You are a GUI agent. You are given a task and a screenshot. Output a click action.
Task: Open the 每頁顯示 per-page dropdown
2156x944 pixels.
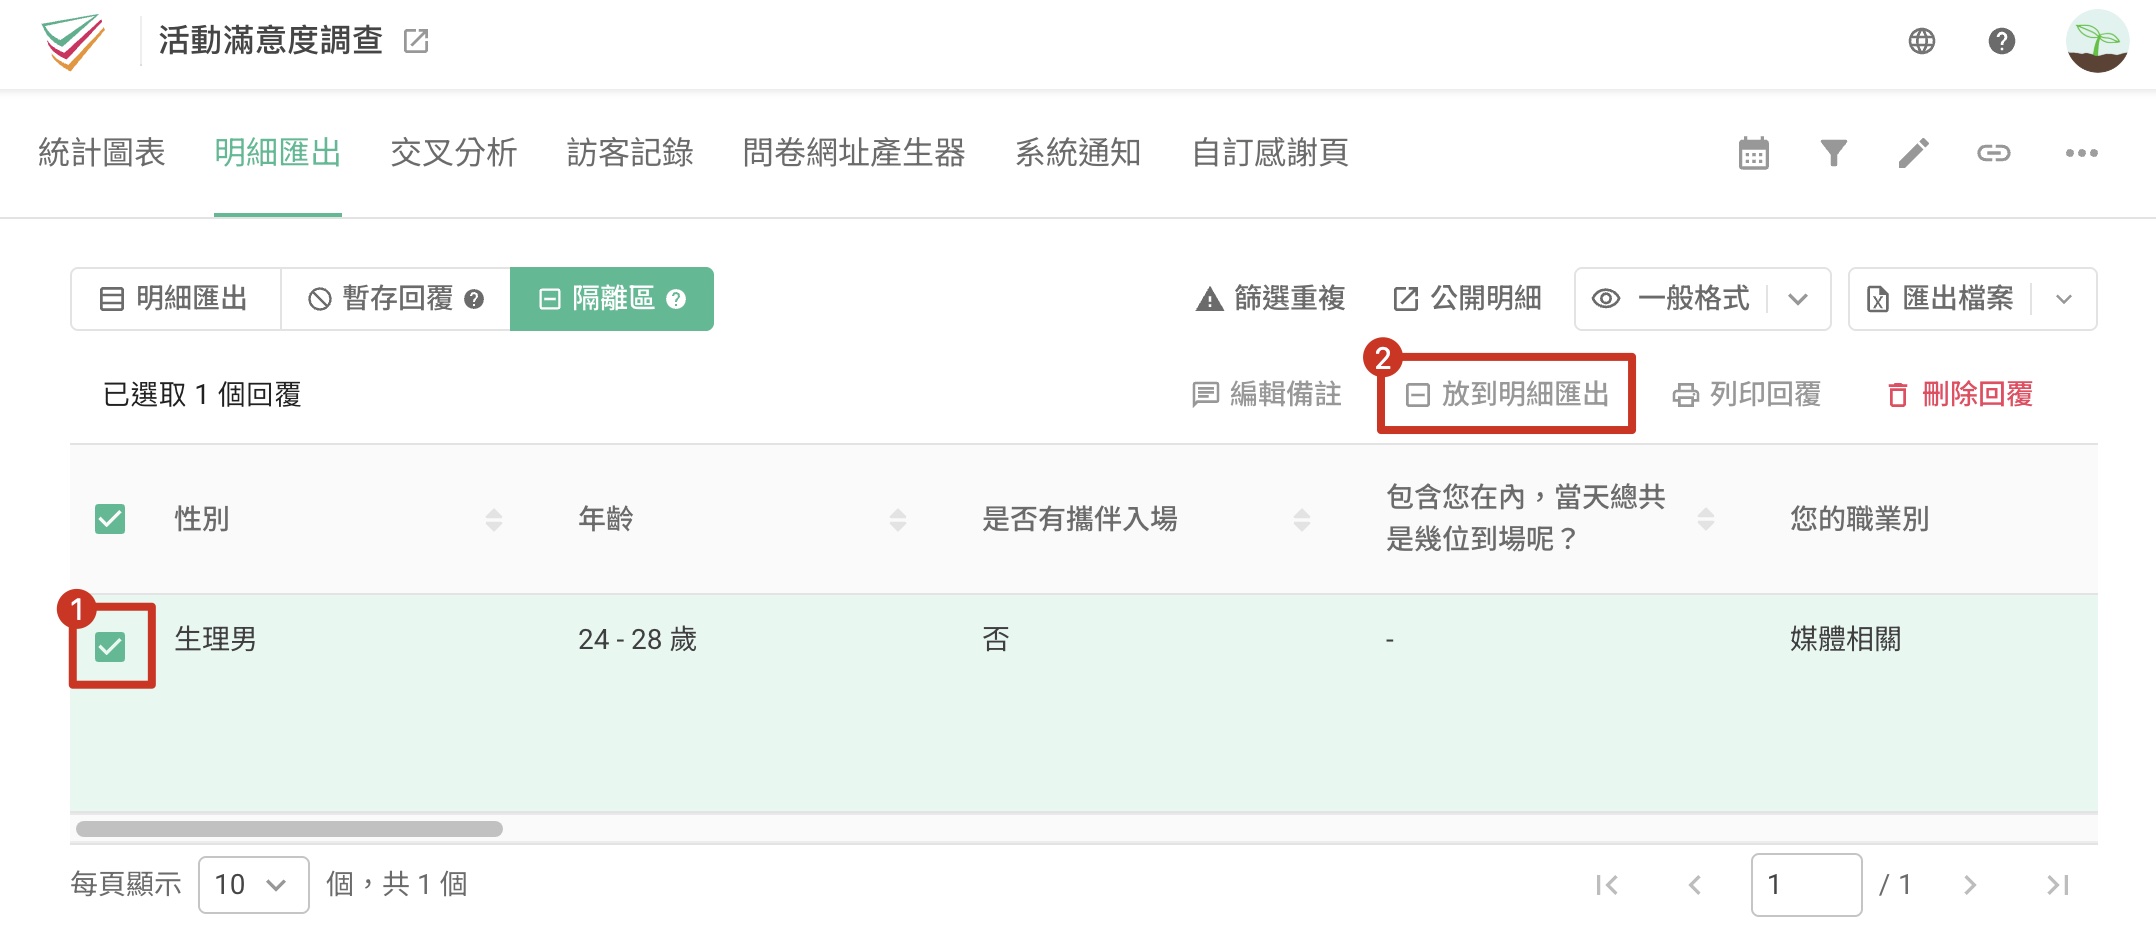tap(253, 884)
